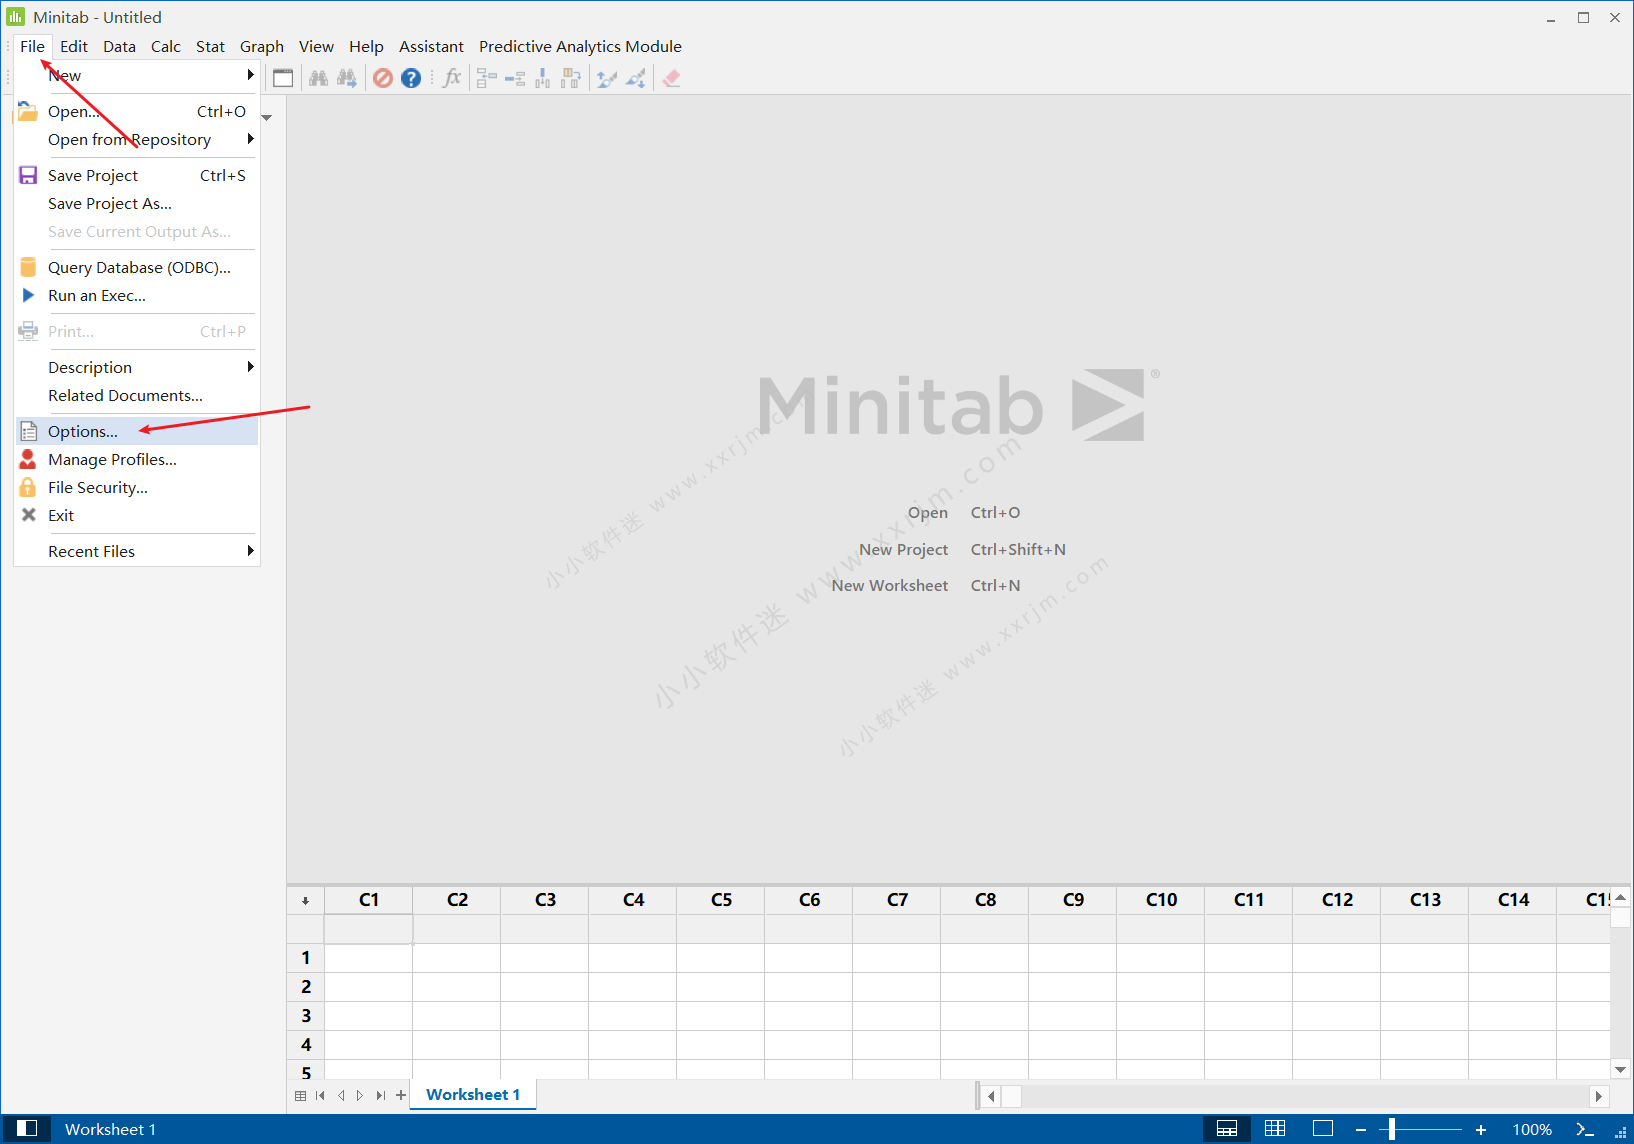The height and width of the screenshot is (1144, 1634).
Task: Click the brush-with-down-arrow toolbar icon
Action: [636, 78]
